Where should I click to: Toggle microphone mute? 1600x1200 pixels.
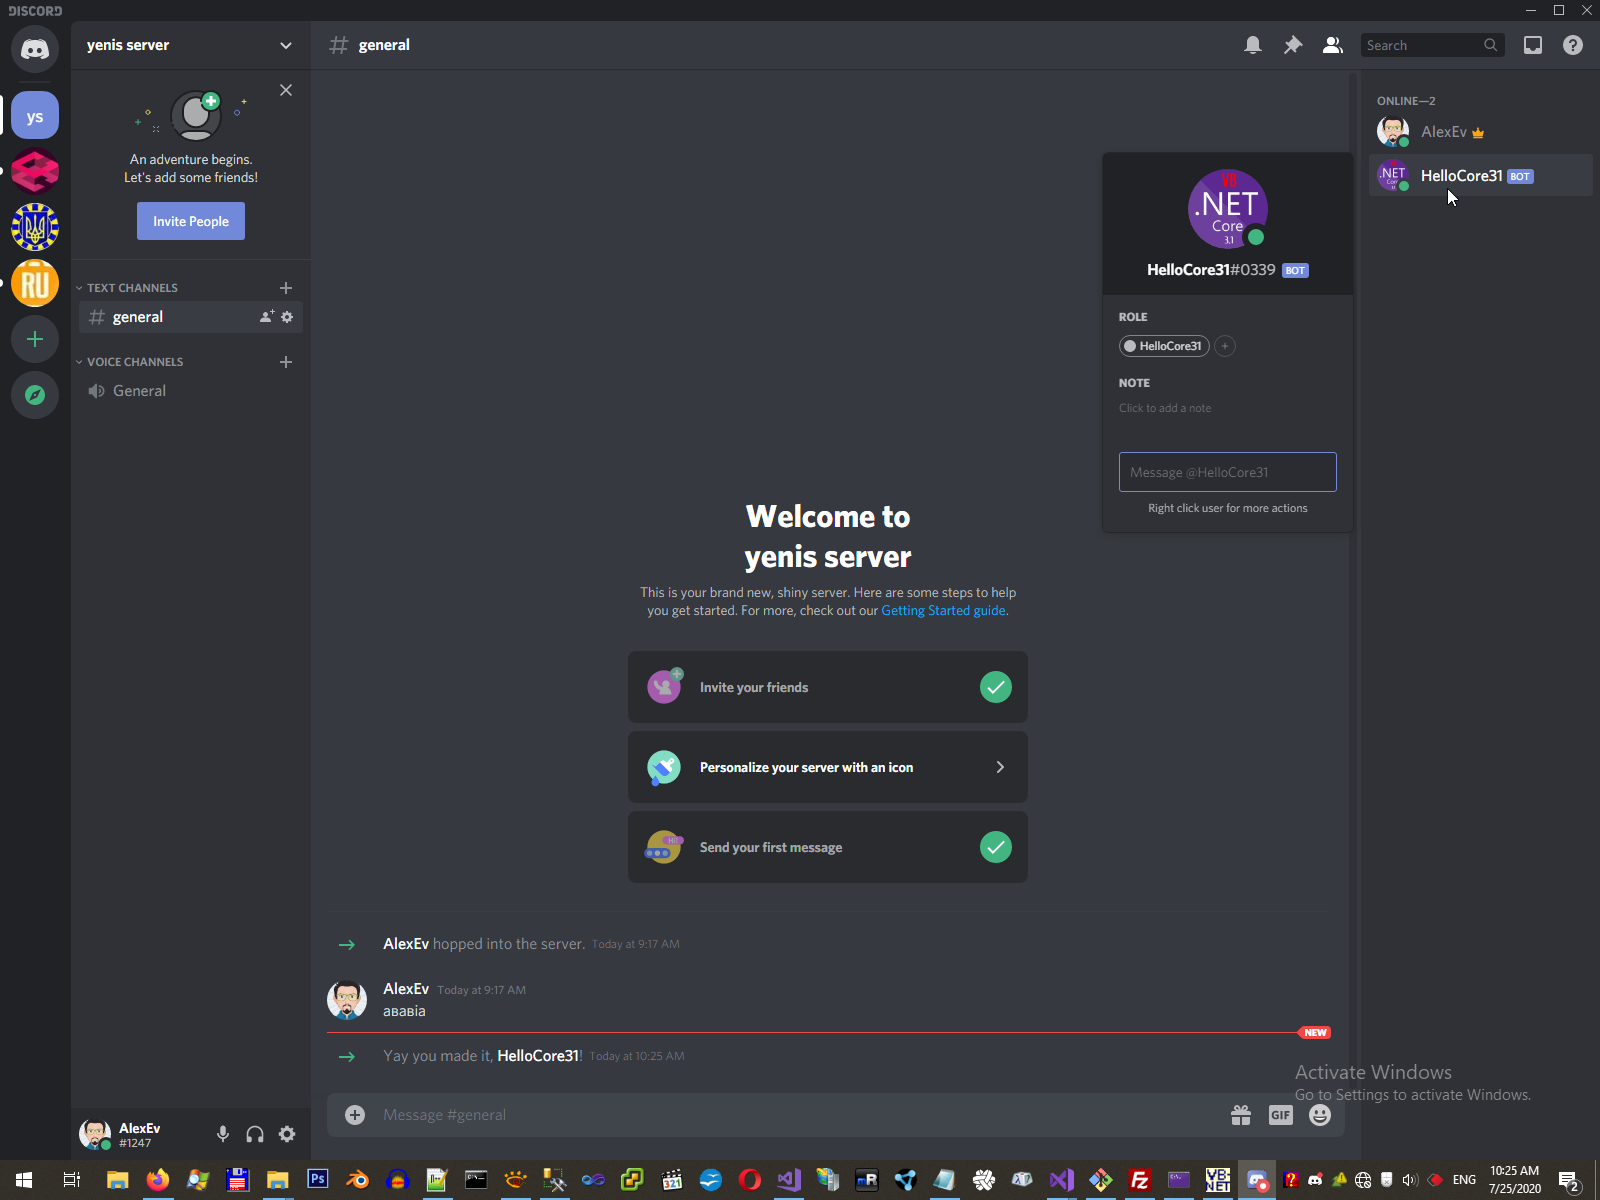(223, 1134)
